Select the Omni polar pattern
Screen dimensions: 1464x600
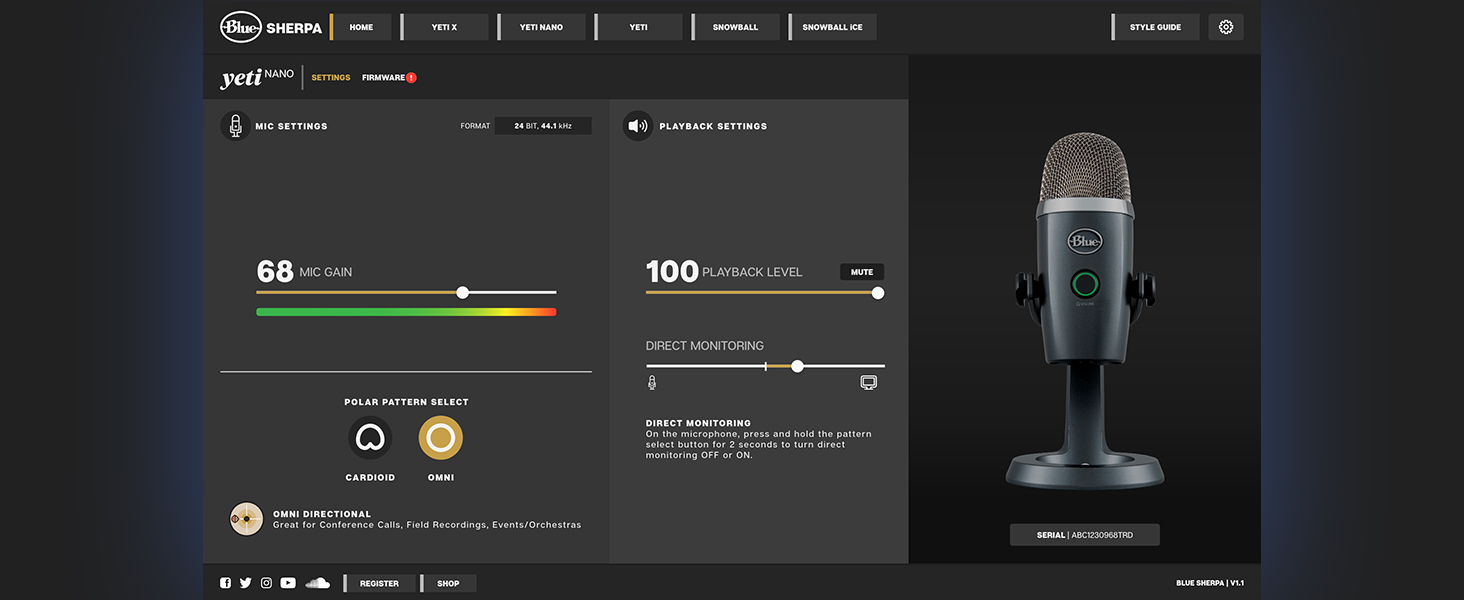tap(440, 438)
